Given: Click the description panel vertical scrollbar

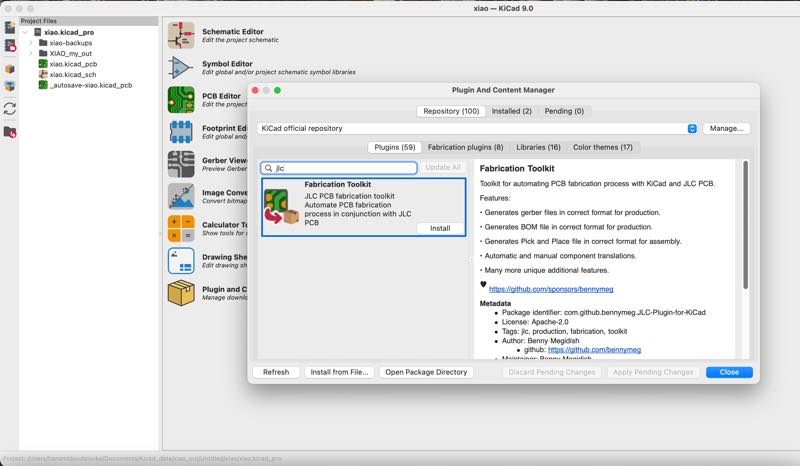Looking at the screenshot, I should [x=745, y=225].
